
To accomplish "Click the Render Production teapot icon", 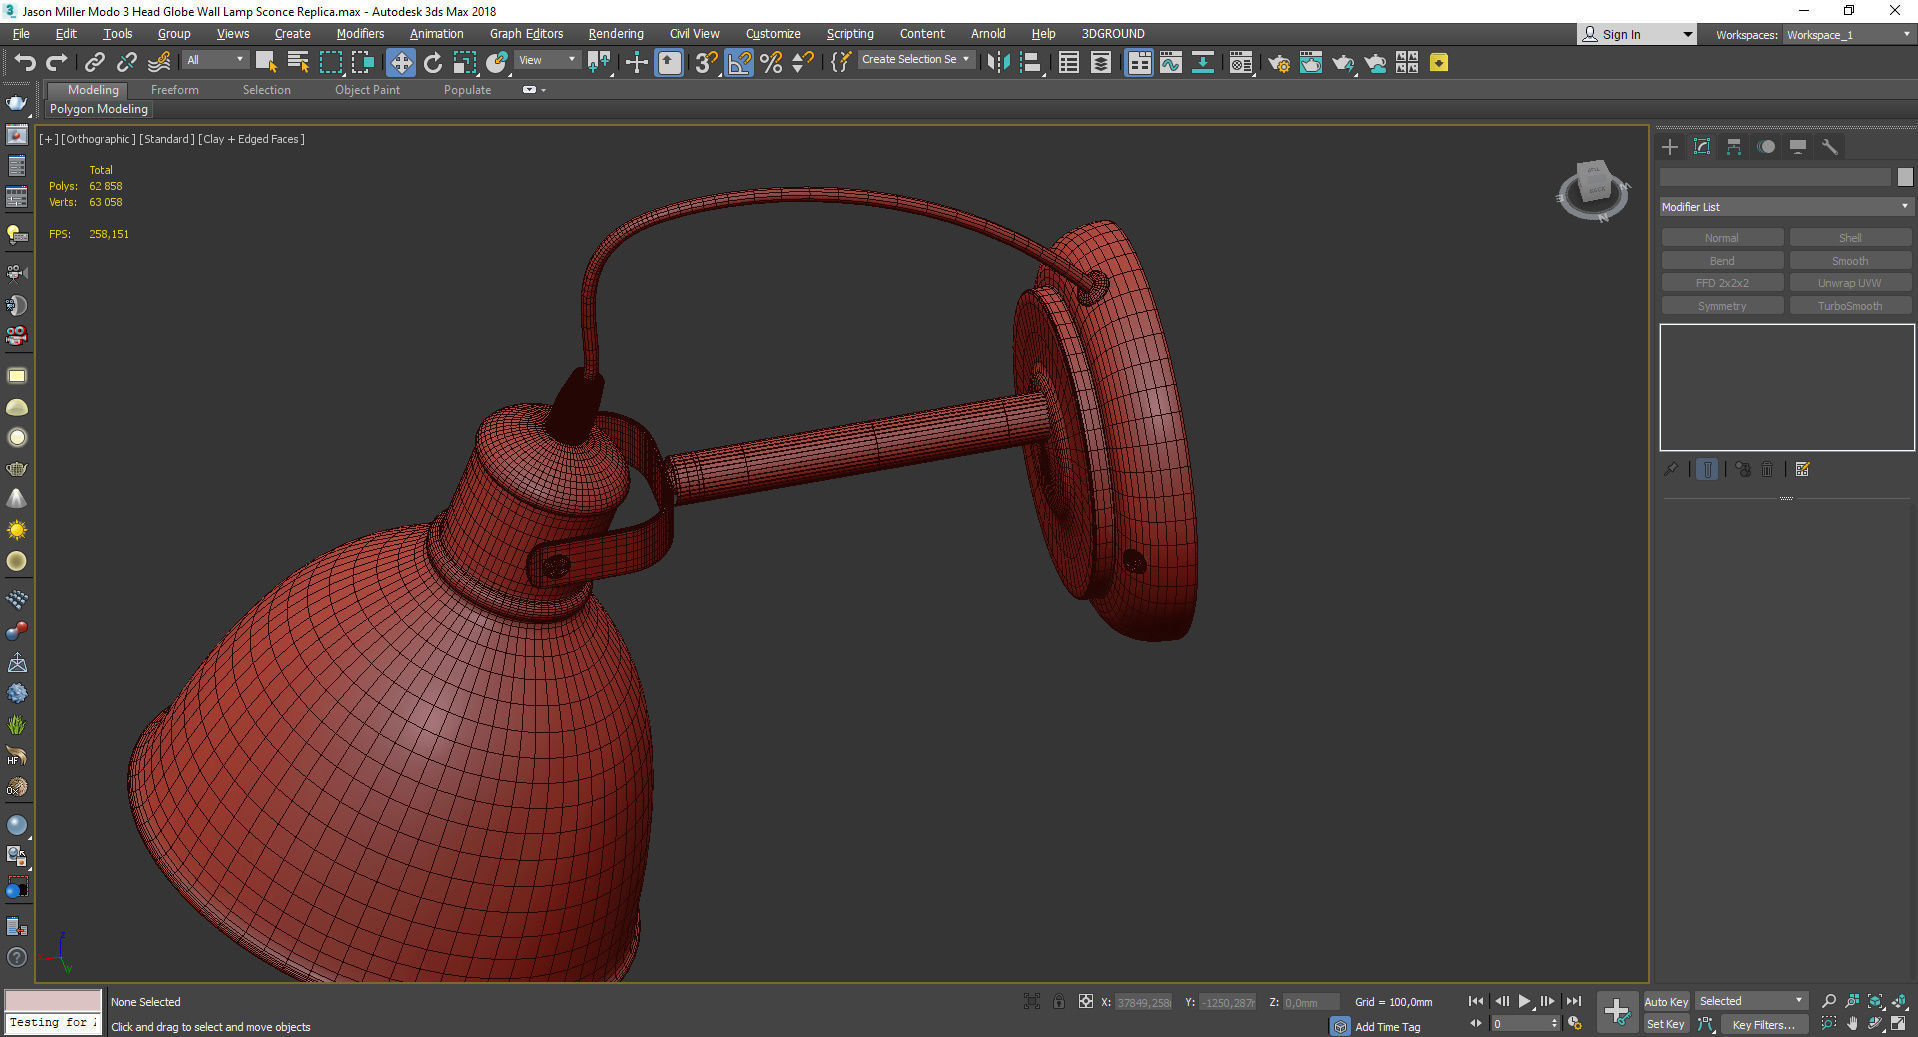I will pyautogui.click(x=1343, y=63).
